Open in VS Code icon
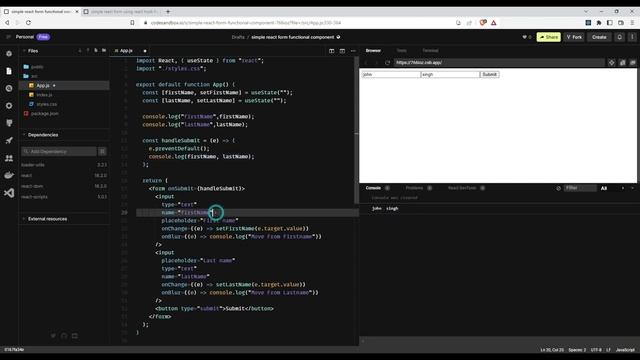The height and width of the screenshot is (360, 640). [9, 193]
